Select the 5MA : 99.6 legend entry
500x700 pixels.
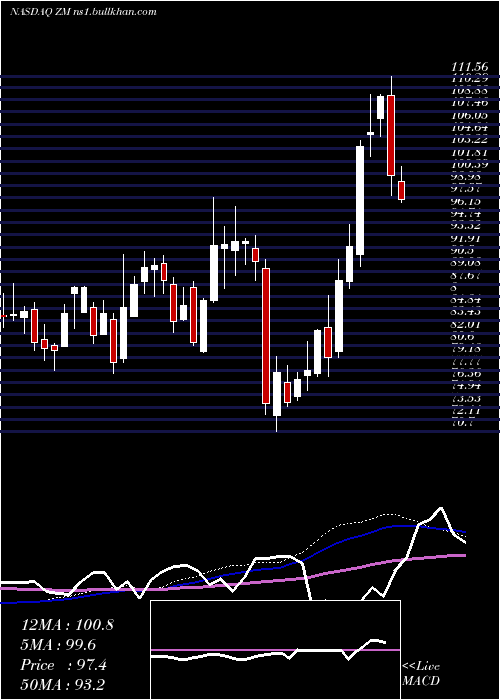pos(58,645)
